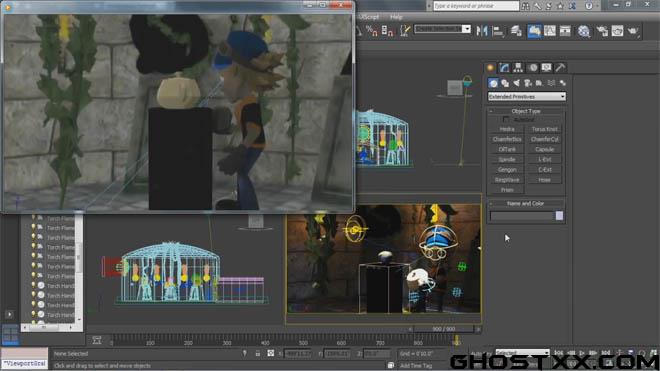This screenshot has width=660, height=371.
Task: Select the Lights category icon
Action: pyautogui.click(x=516, y=83)
